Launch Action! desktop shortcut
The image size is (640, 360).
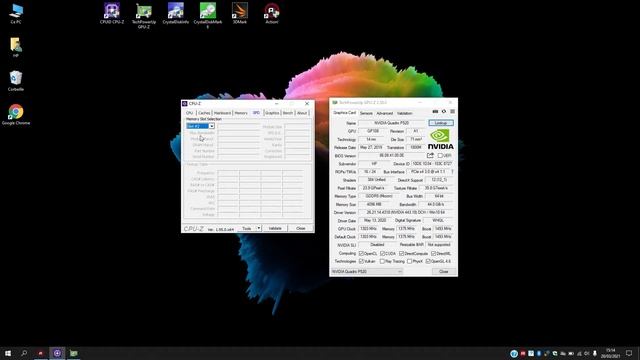[x=272, y=13]
